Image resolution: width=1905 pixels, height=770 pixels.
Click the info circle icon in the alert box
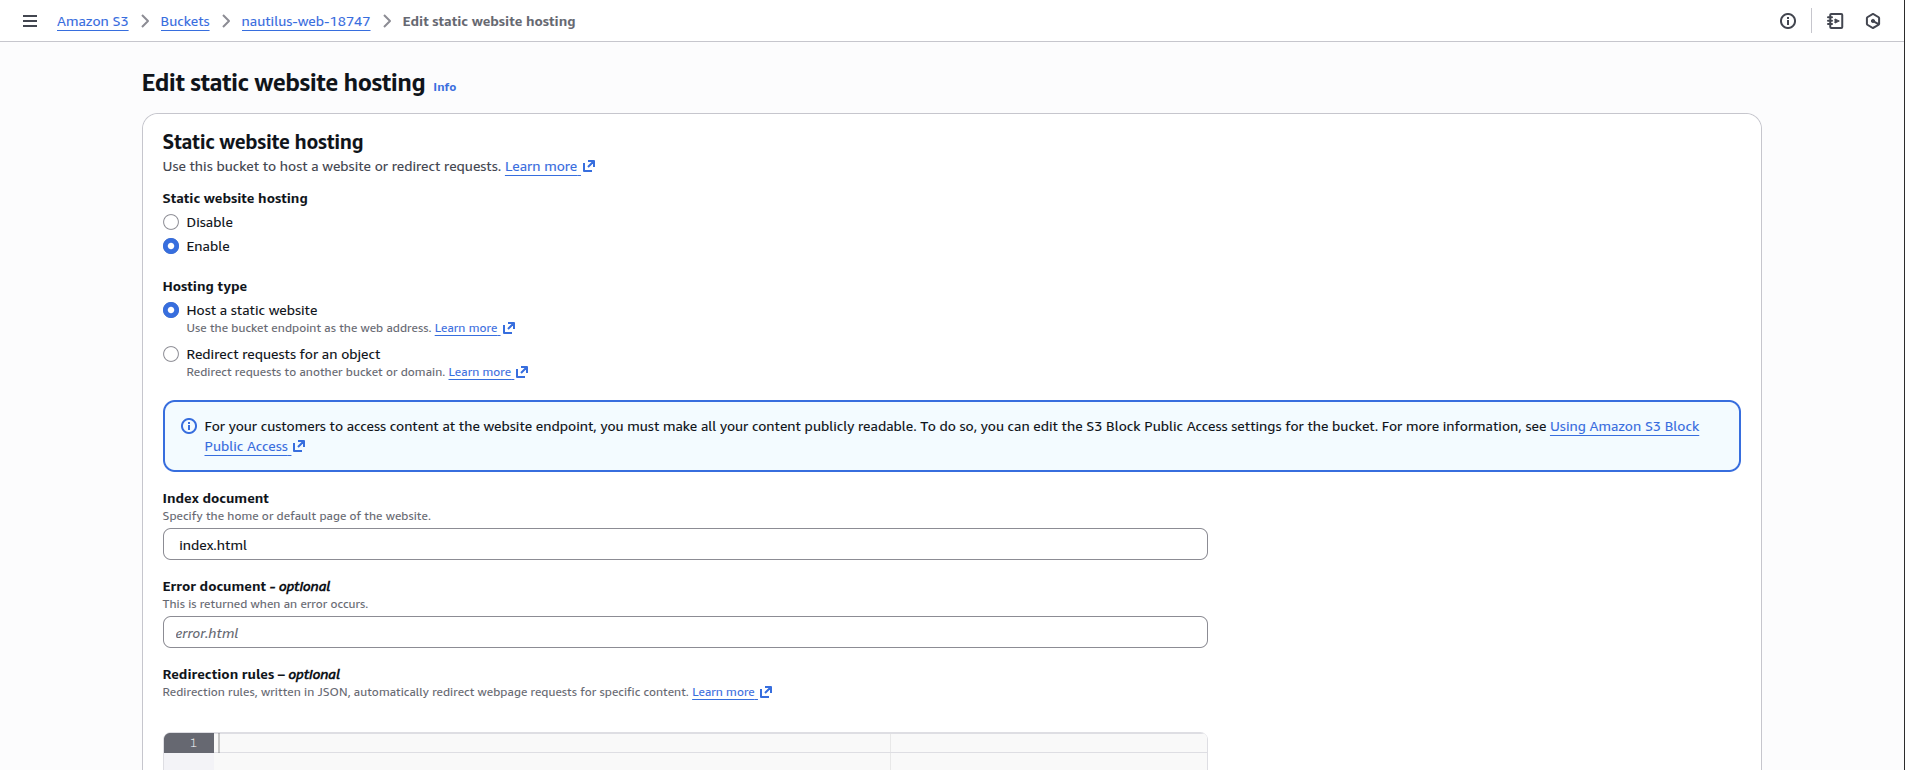click(188, 426)
